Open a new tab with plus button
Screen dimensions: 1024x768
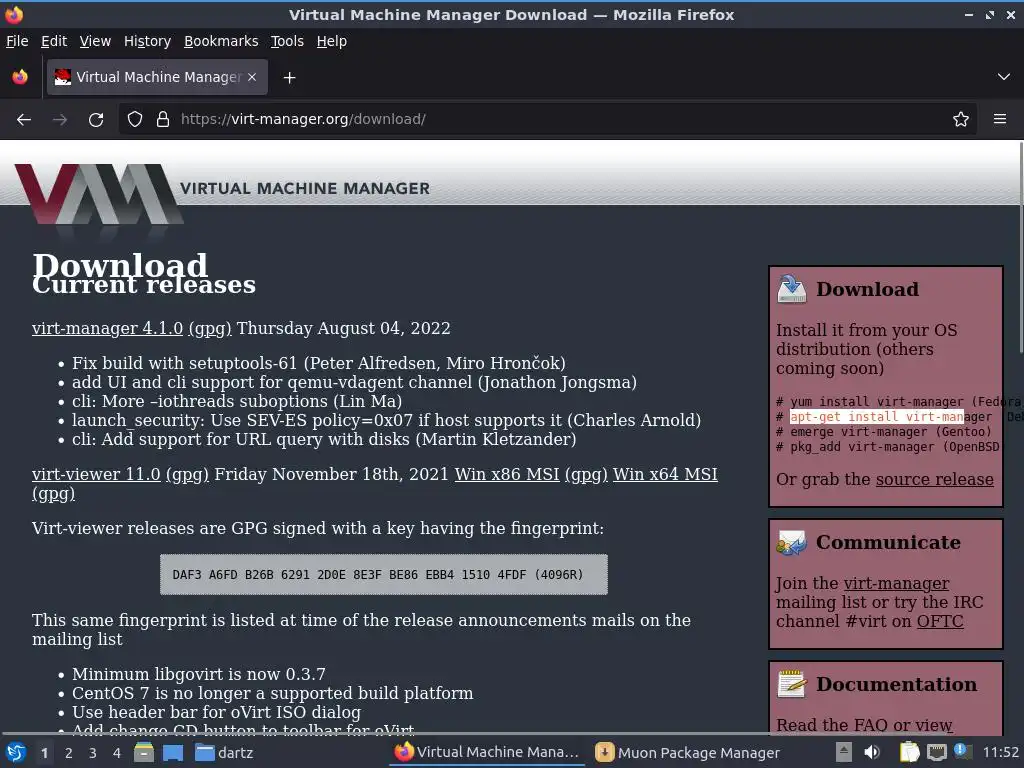point(289,78)
